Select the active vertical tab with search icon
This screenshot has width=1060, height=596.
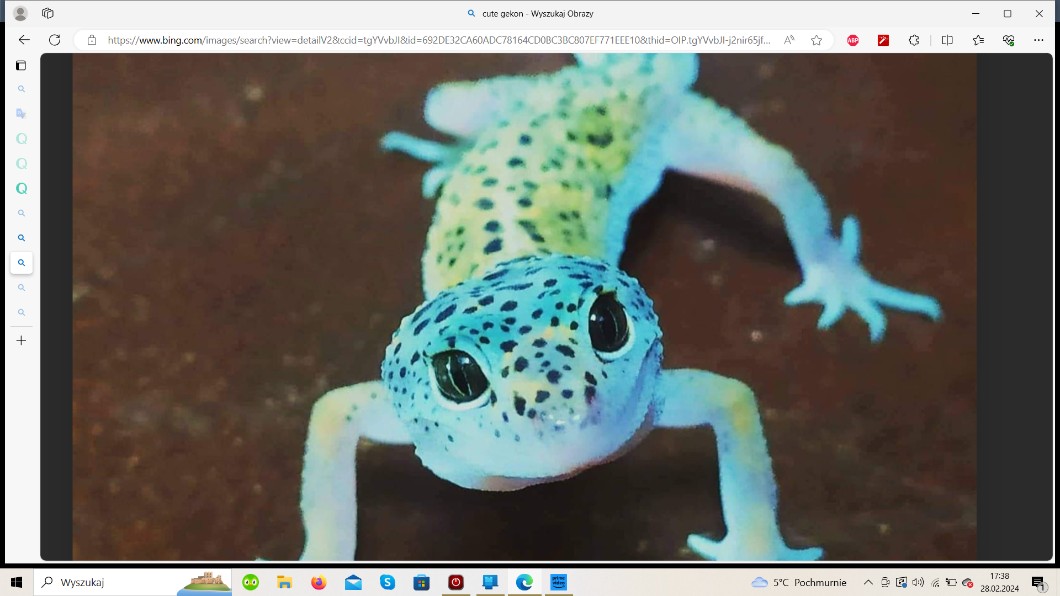[x=21, y=263]
